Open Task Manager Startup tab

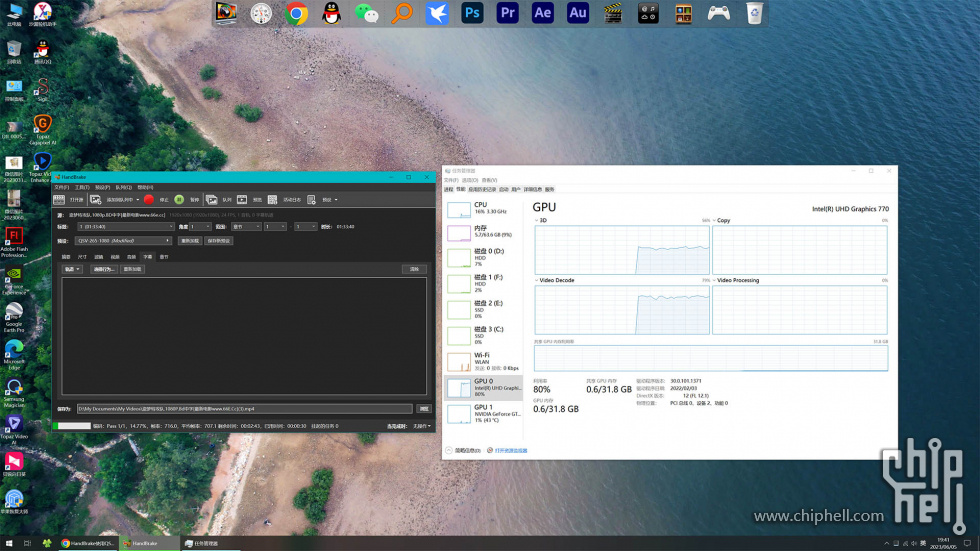click(x=504, y=189)
